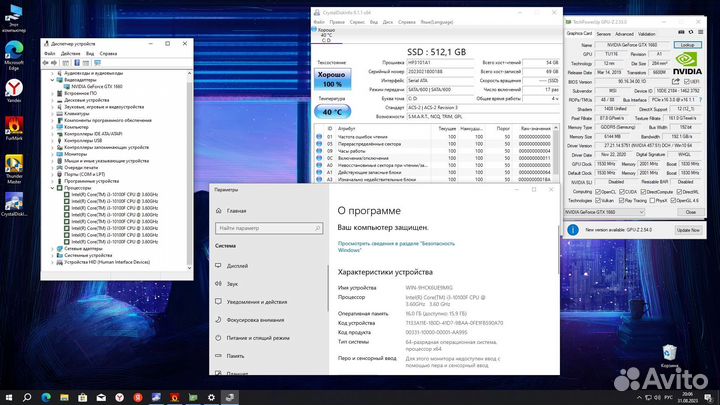Toggle the OpenCL checkbox in GPU-Z
The width and height of the screenshot is (720, 405).
(598, 191)
